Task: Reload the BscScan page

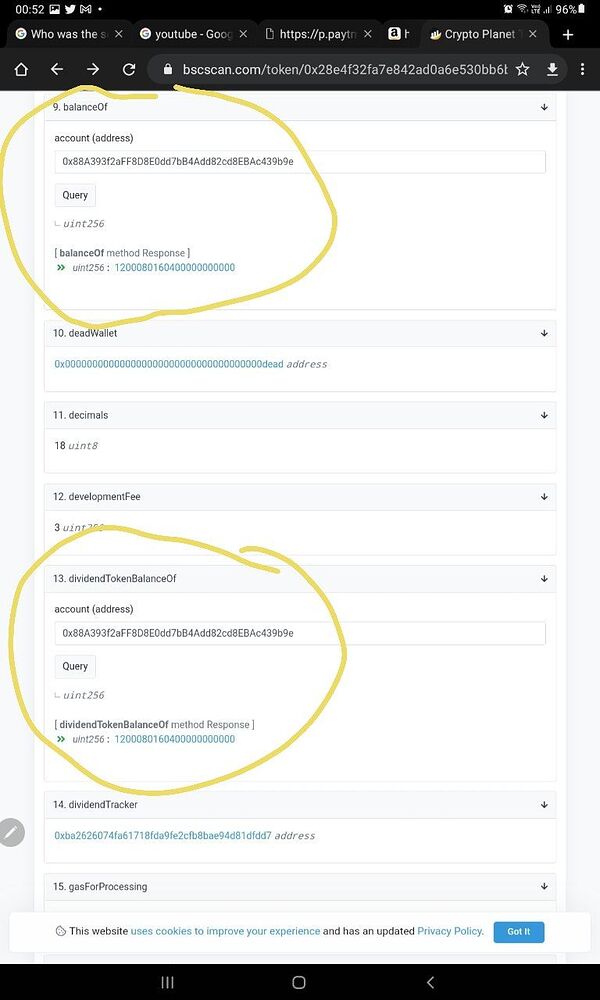Action: point(129,70)
